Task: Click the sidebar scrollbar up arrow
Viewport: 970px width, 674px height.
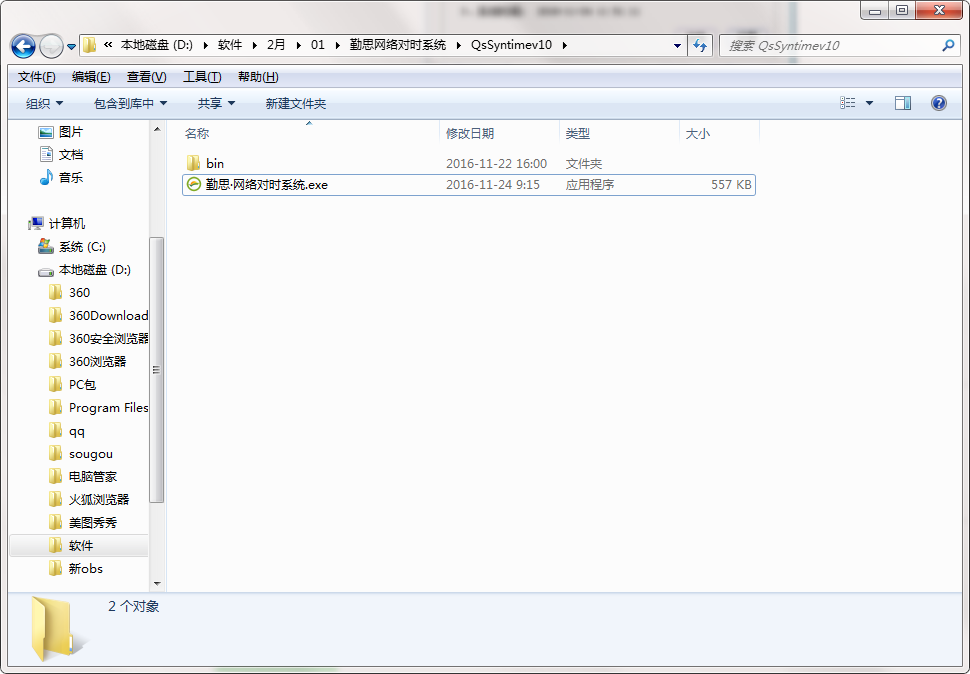Action: pyautogui.click(x=157, y=129)
